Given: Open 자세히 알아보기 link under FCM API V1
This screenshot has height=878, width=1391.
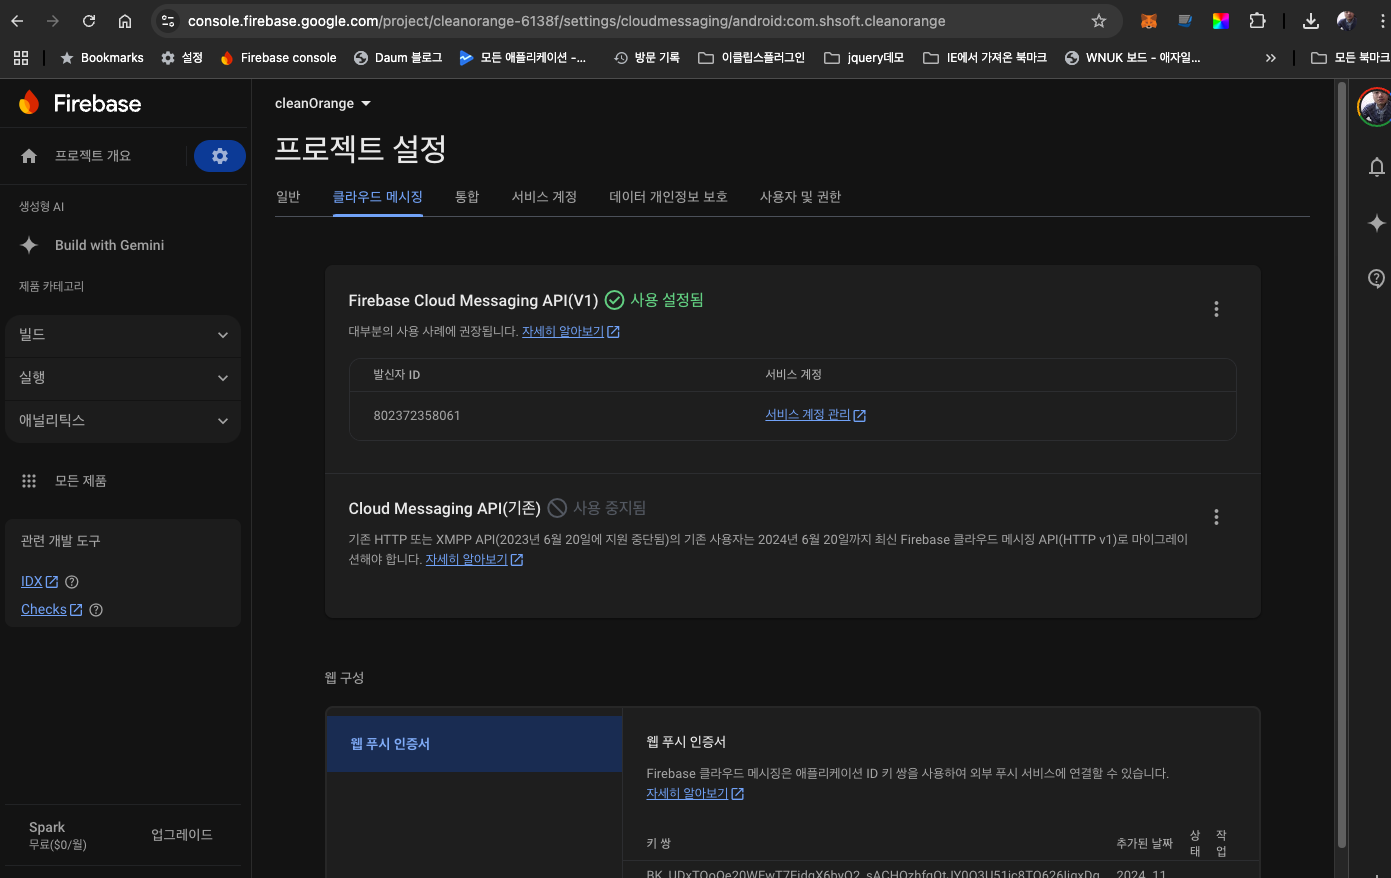Looking at the screenshot, I should pyautogui.click(x=571, y=331).
